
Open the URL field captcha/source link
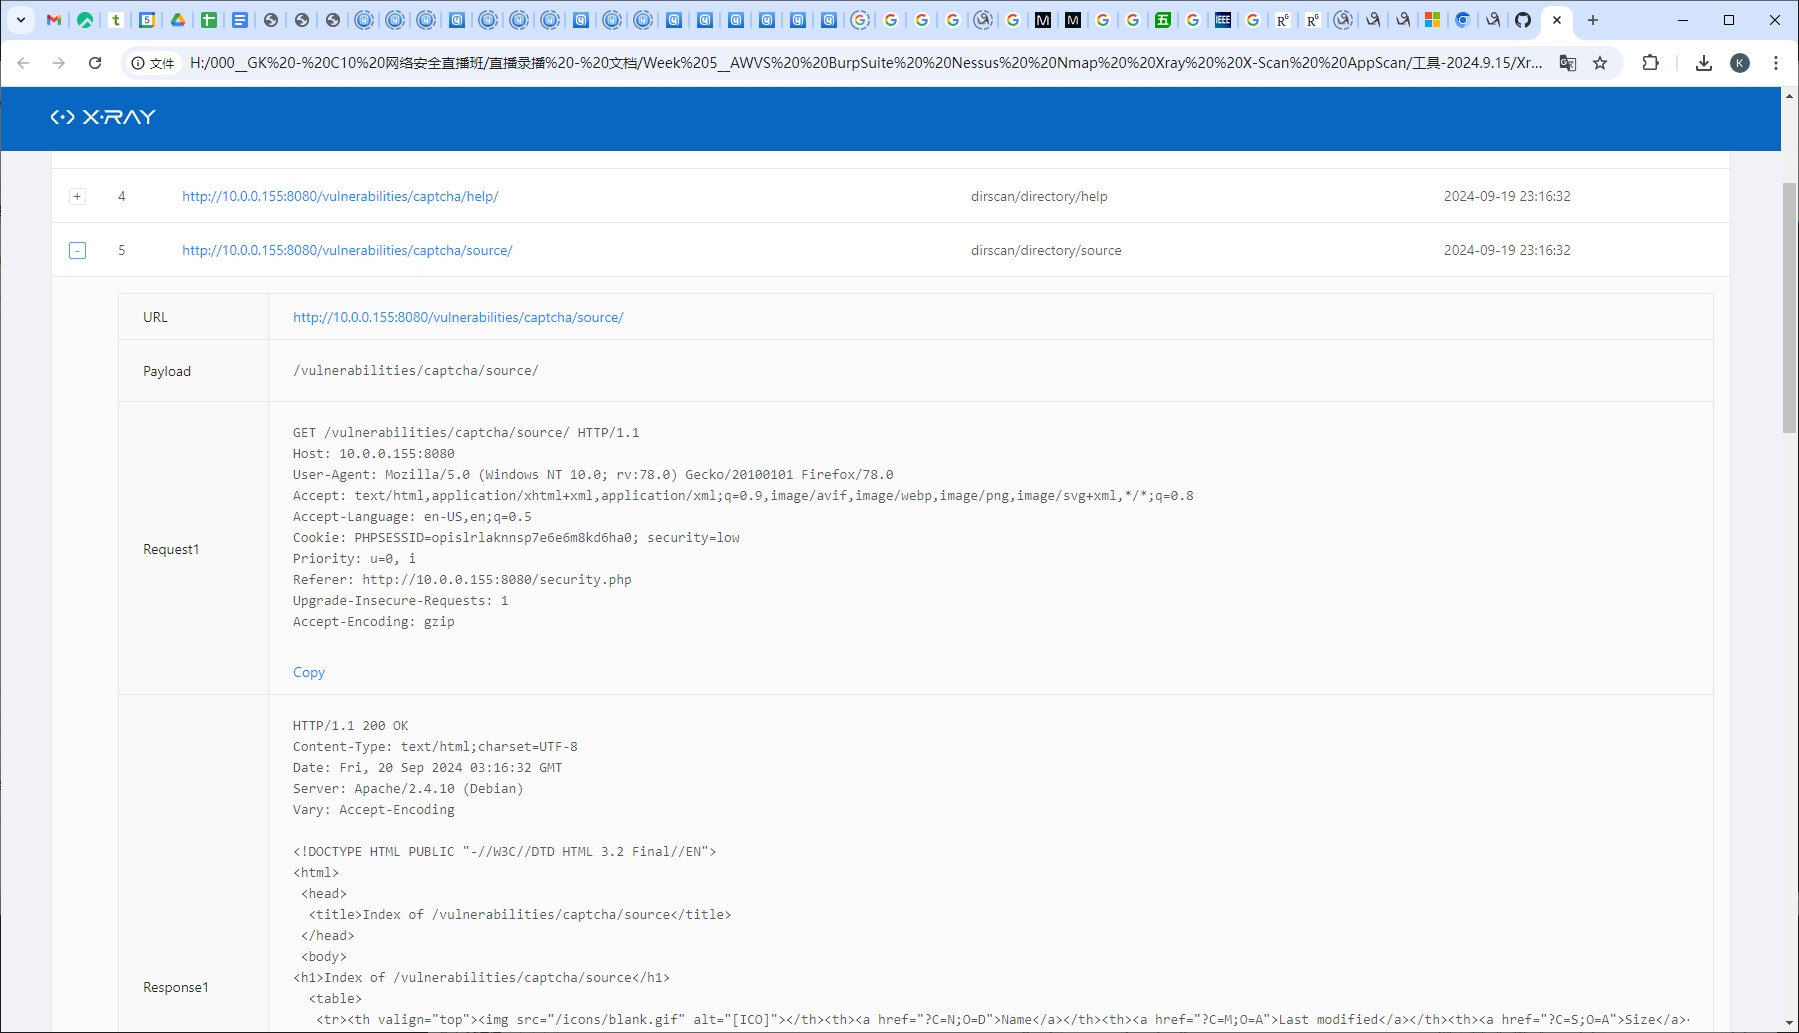(458, 317)
